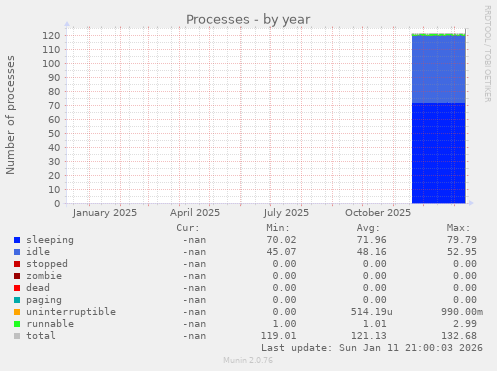Screen dimensions: 497x371
Task: Click sleeping minimum value 70.02
Action: (x=281, y=240)
